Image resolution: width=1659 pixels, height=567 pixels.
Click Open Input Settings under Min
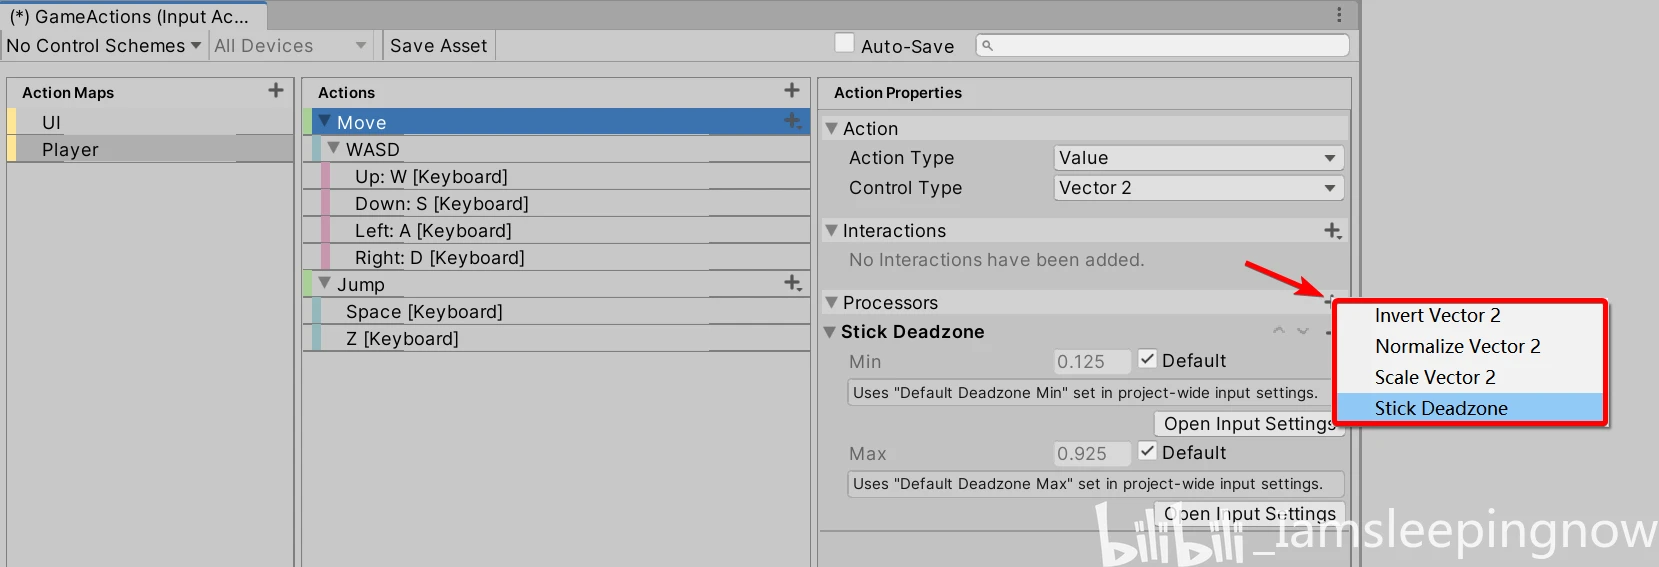[1246, 424]
